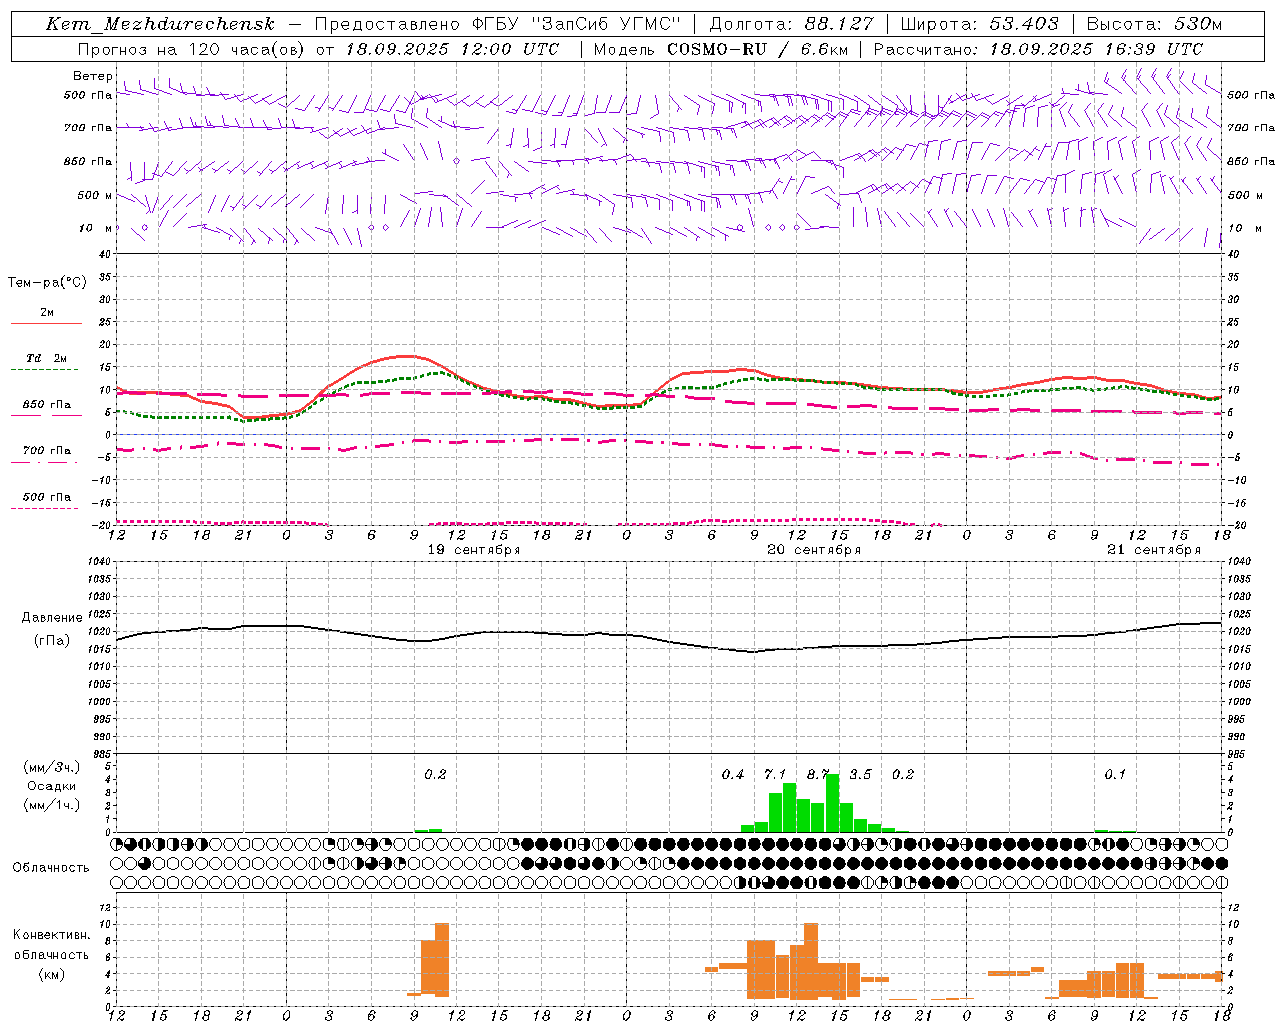Click the 3.5 precipitation total value
The width and height of the screenshot is (1280, 1024).
click(x=860, y=774)
